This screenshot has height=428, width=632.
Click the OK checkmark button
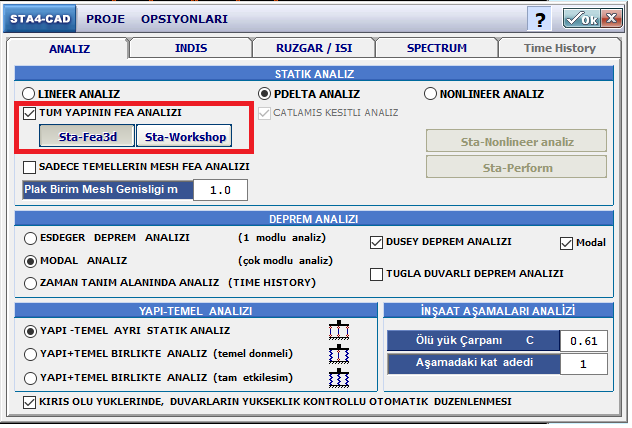tap(581, 18)
